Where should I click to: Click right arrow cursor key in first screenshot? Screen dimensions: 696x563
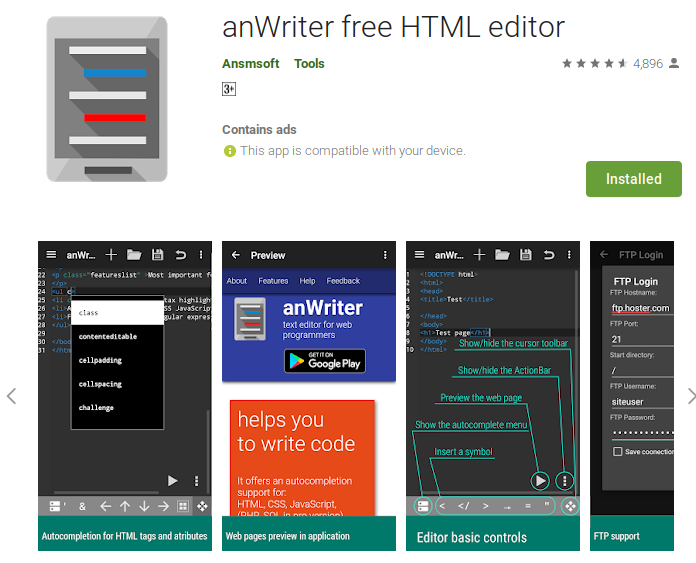pyautogui.click(x=163, y=506)
